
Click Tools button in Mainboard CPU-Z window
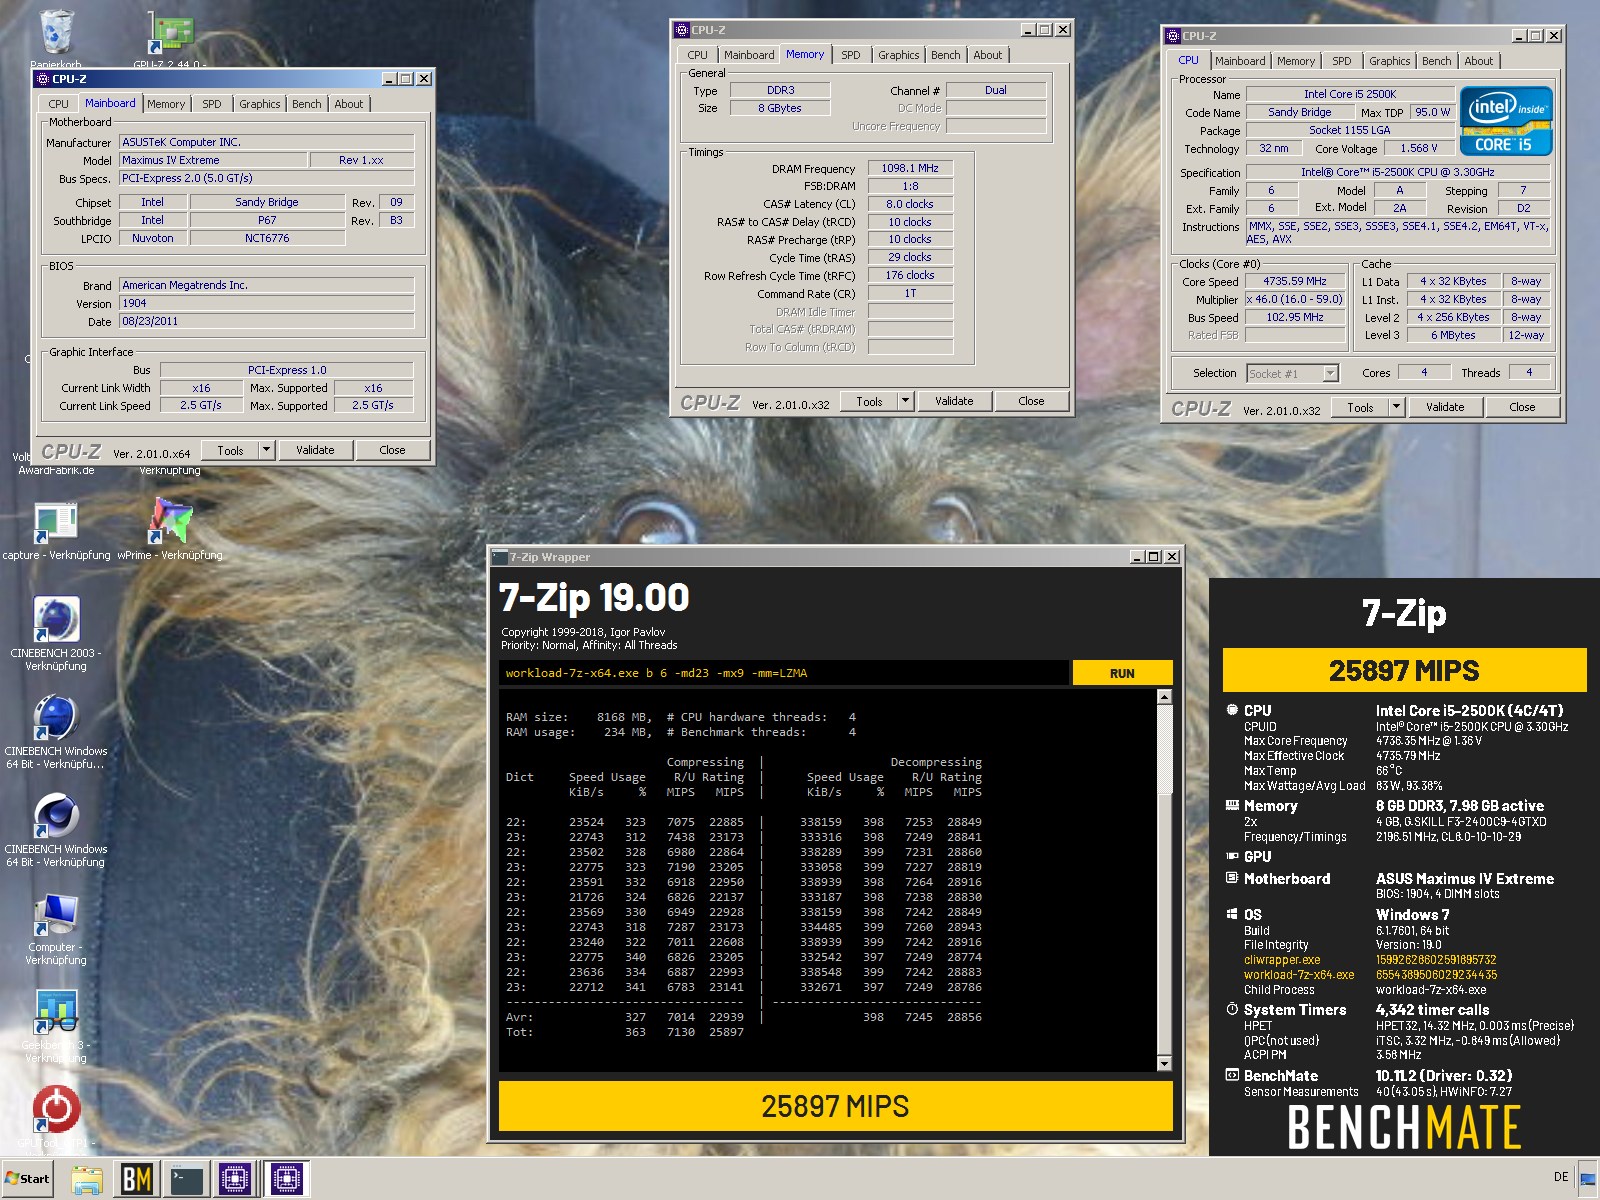[230, 450]
